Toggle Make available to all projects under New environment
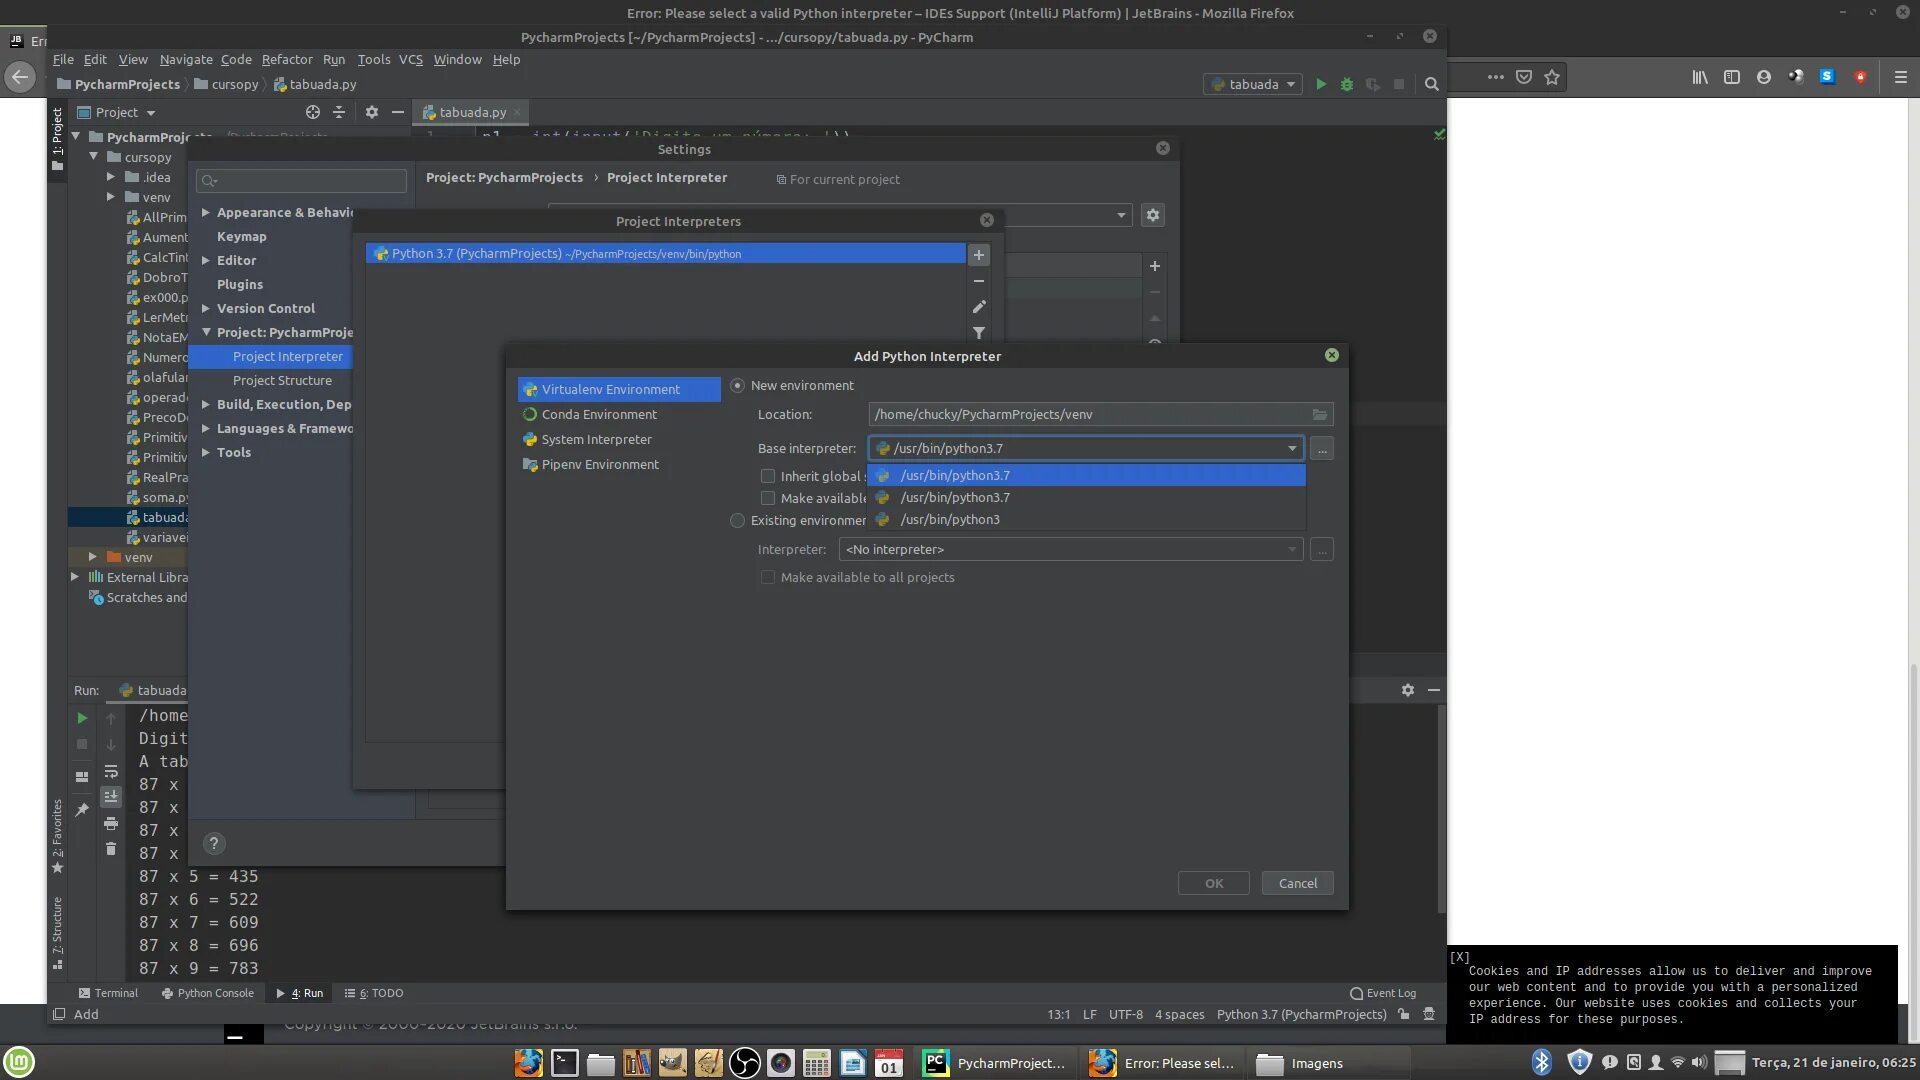The image size is (1920, 1080). coord(768,499)
